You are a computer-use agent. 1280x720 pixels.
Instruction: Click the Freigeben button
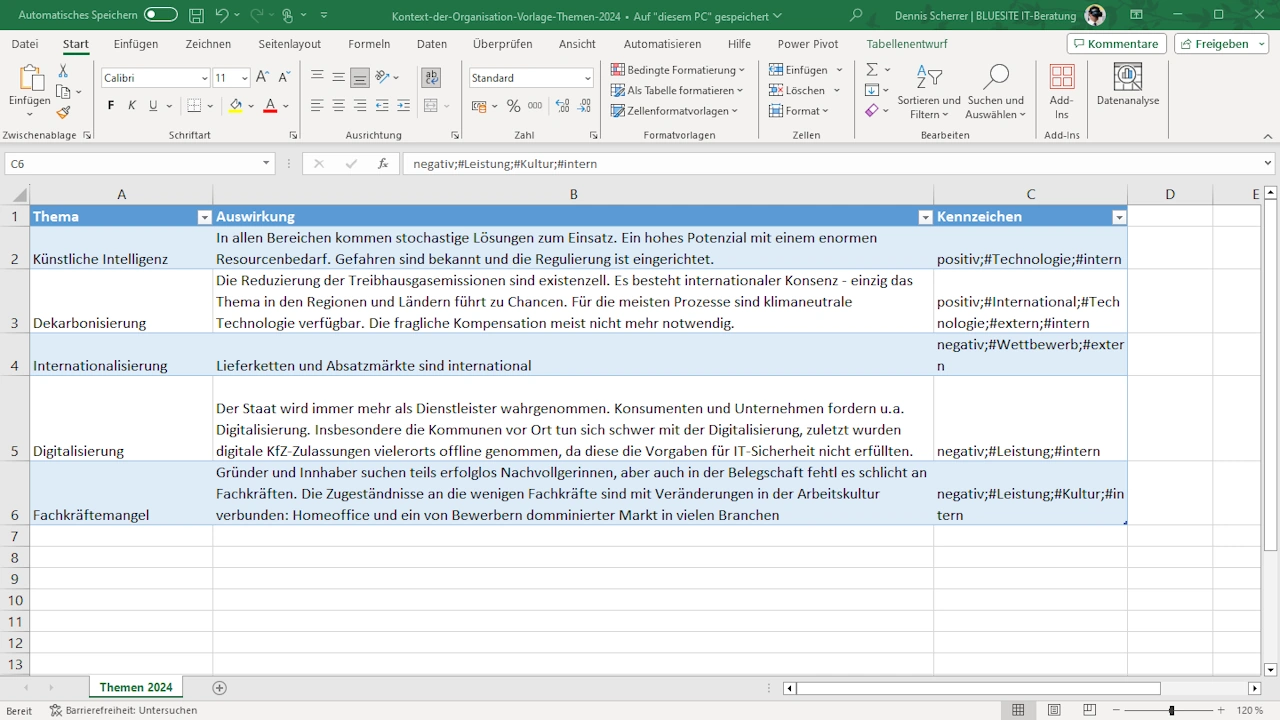1218,43
